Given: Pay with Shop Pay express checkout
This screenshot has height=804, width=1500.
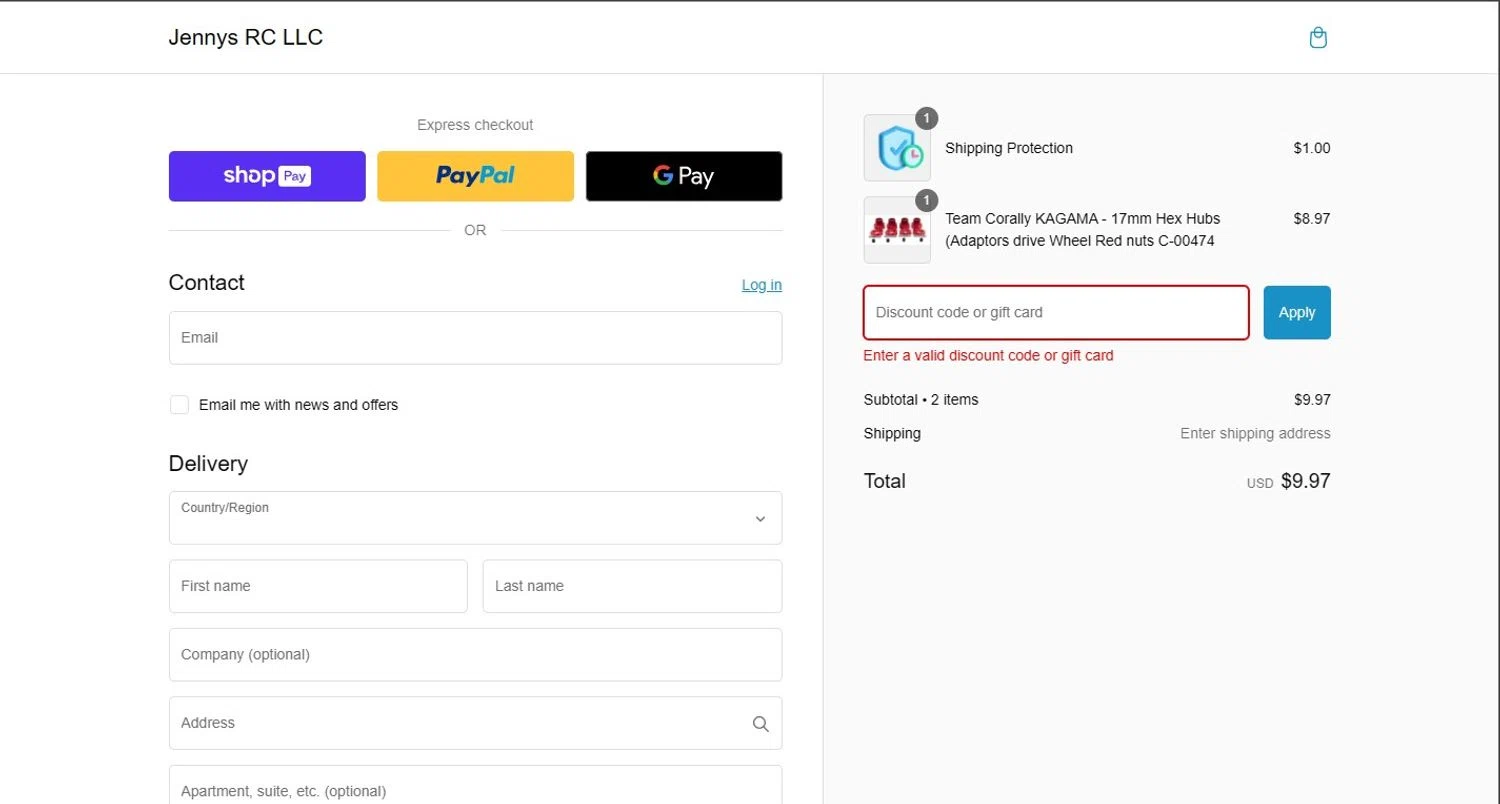Looking at the screenshot, I should coord(267,176).
